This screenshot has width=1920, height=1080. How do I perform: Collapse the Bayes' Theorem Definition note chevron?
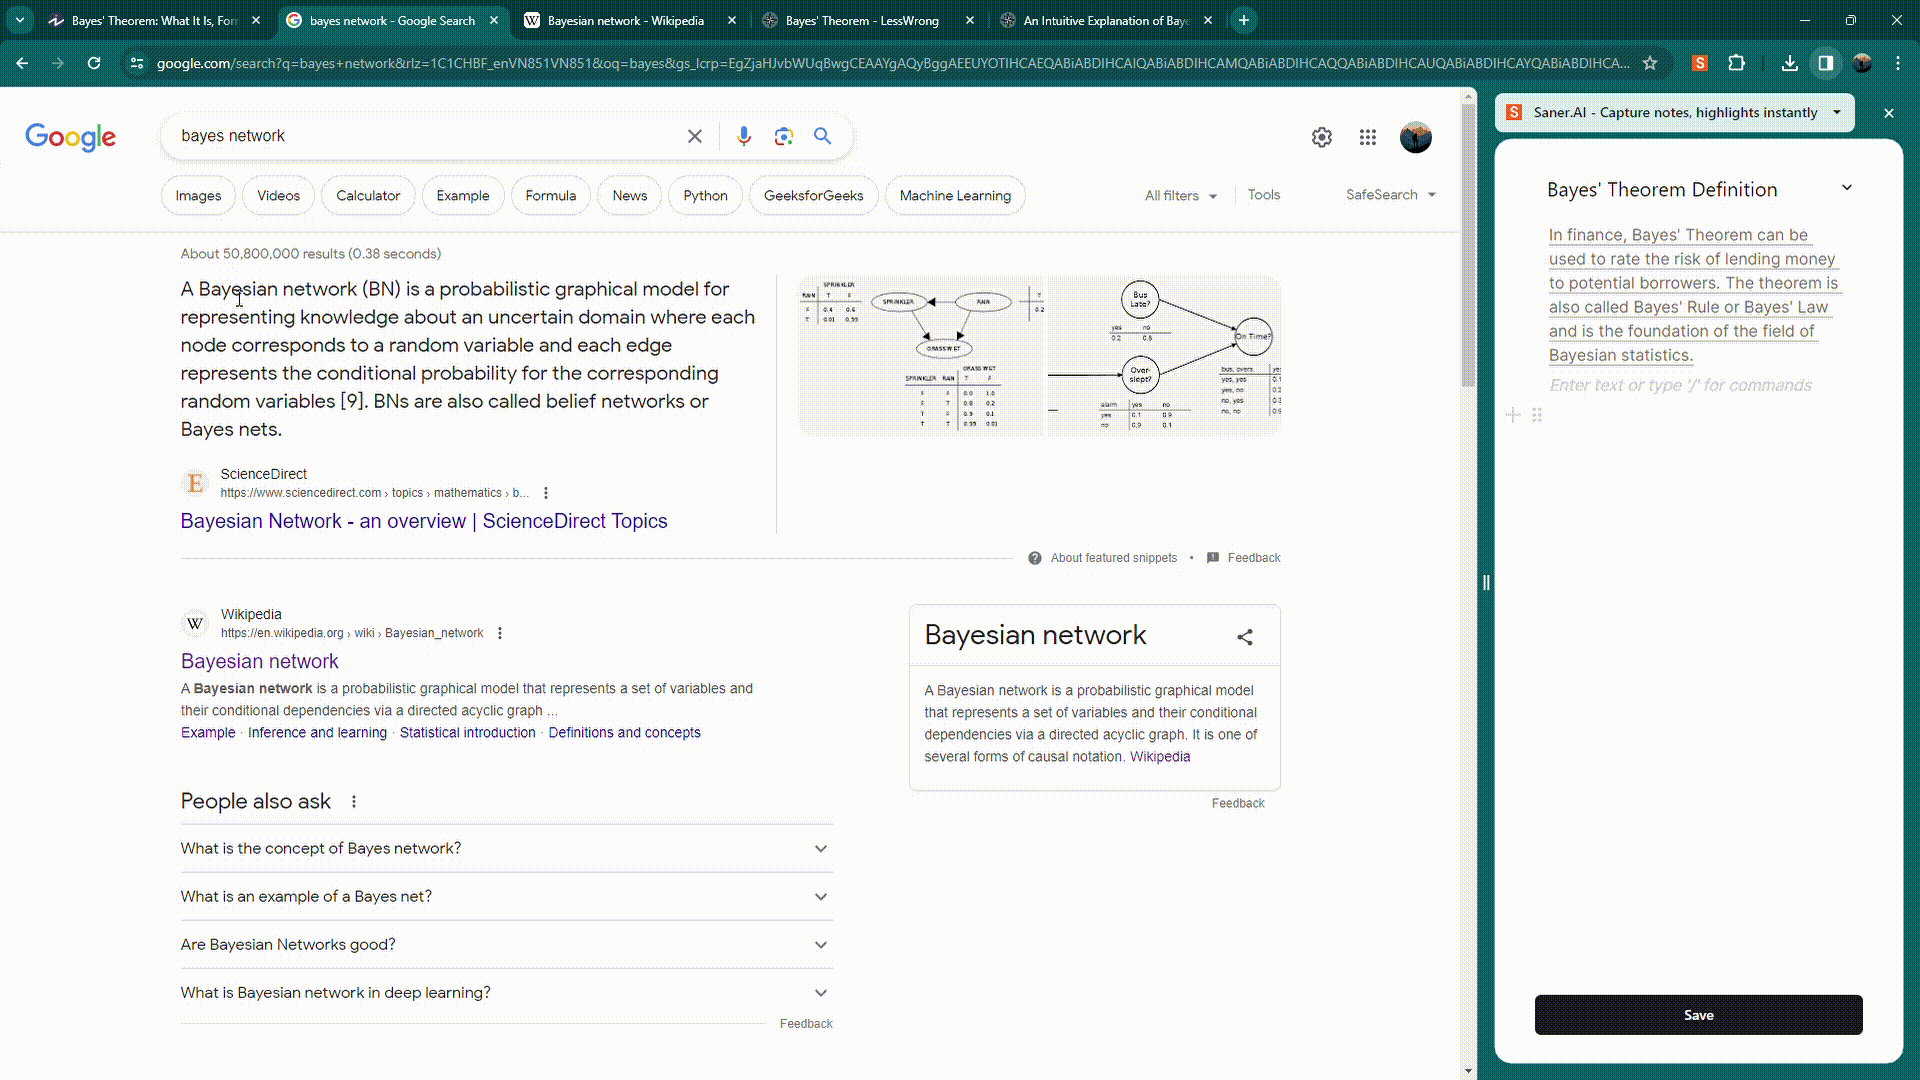click(1846, 188)
